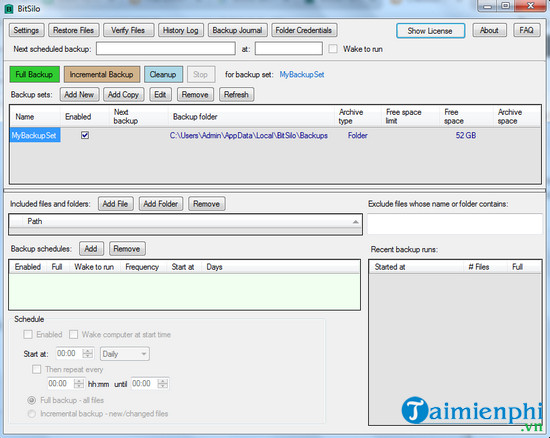Start a Full Backup with green button
Image resolution: width=550 pixels, height=438 pixels.
pyautogui.click(x=34, y=74)
